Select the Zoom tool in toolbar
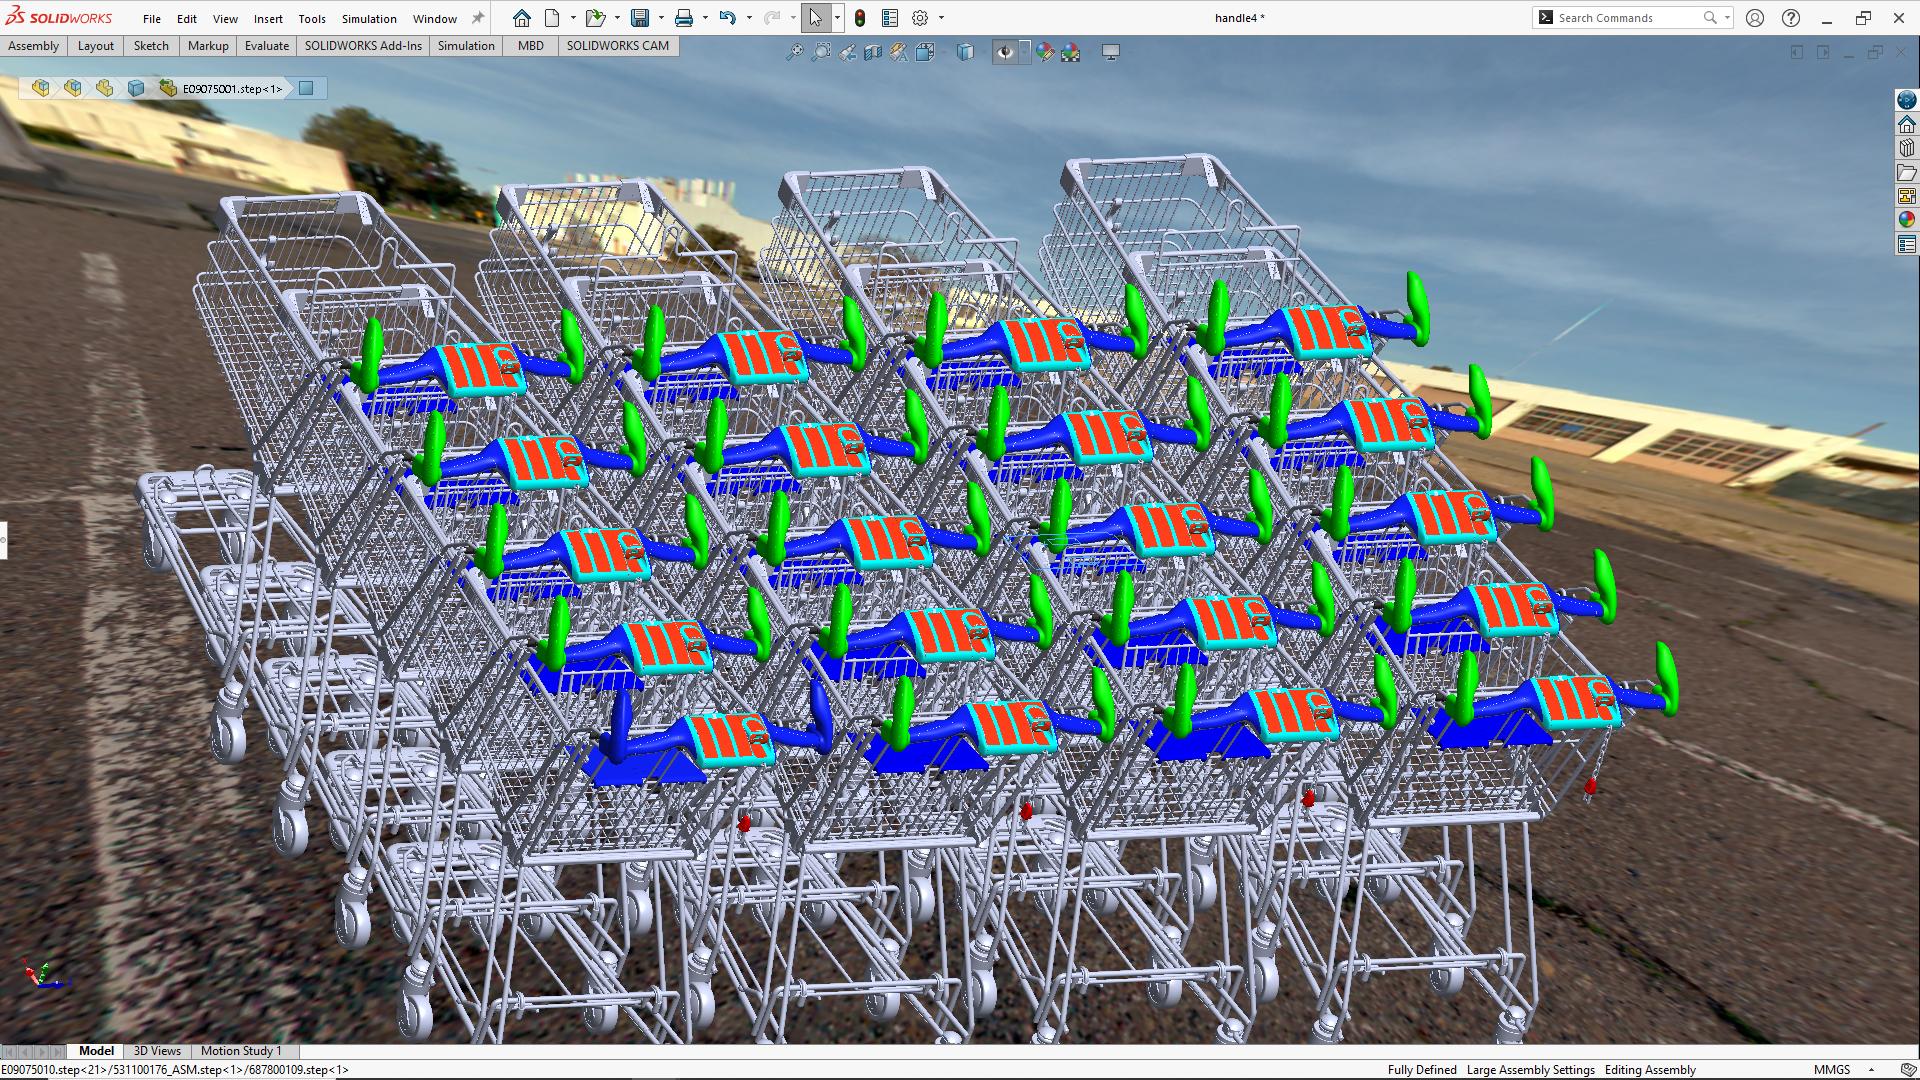The width and height of the screenshot is (1920, 1080). point(819,51)
